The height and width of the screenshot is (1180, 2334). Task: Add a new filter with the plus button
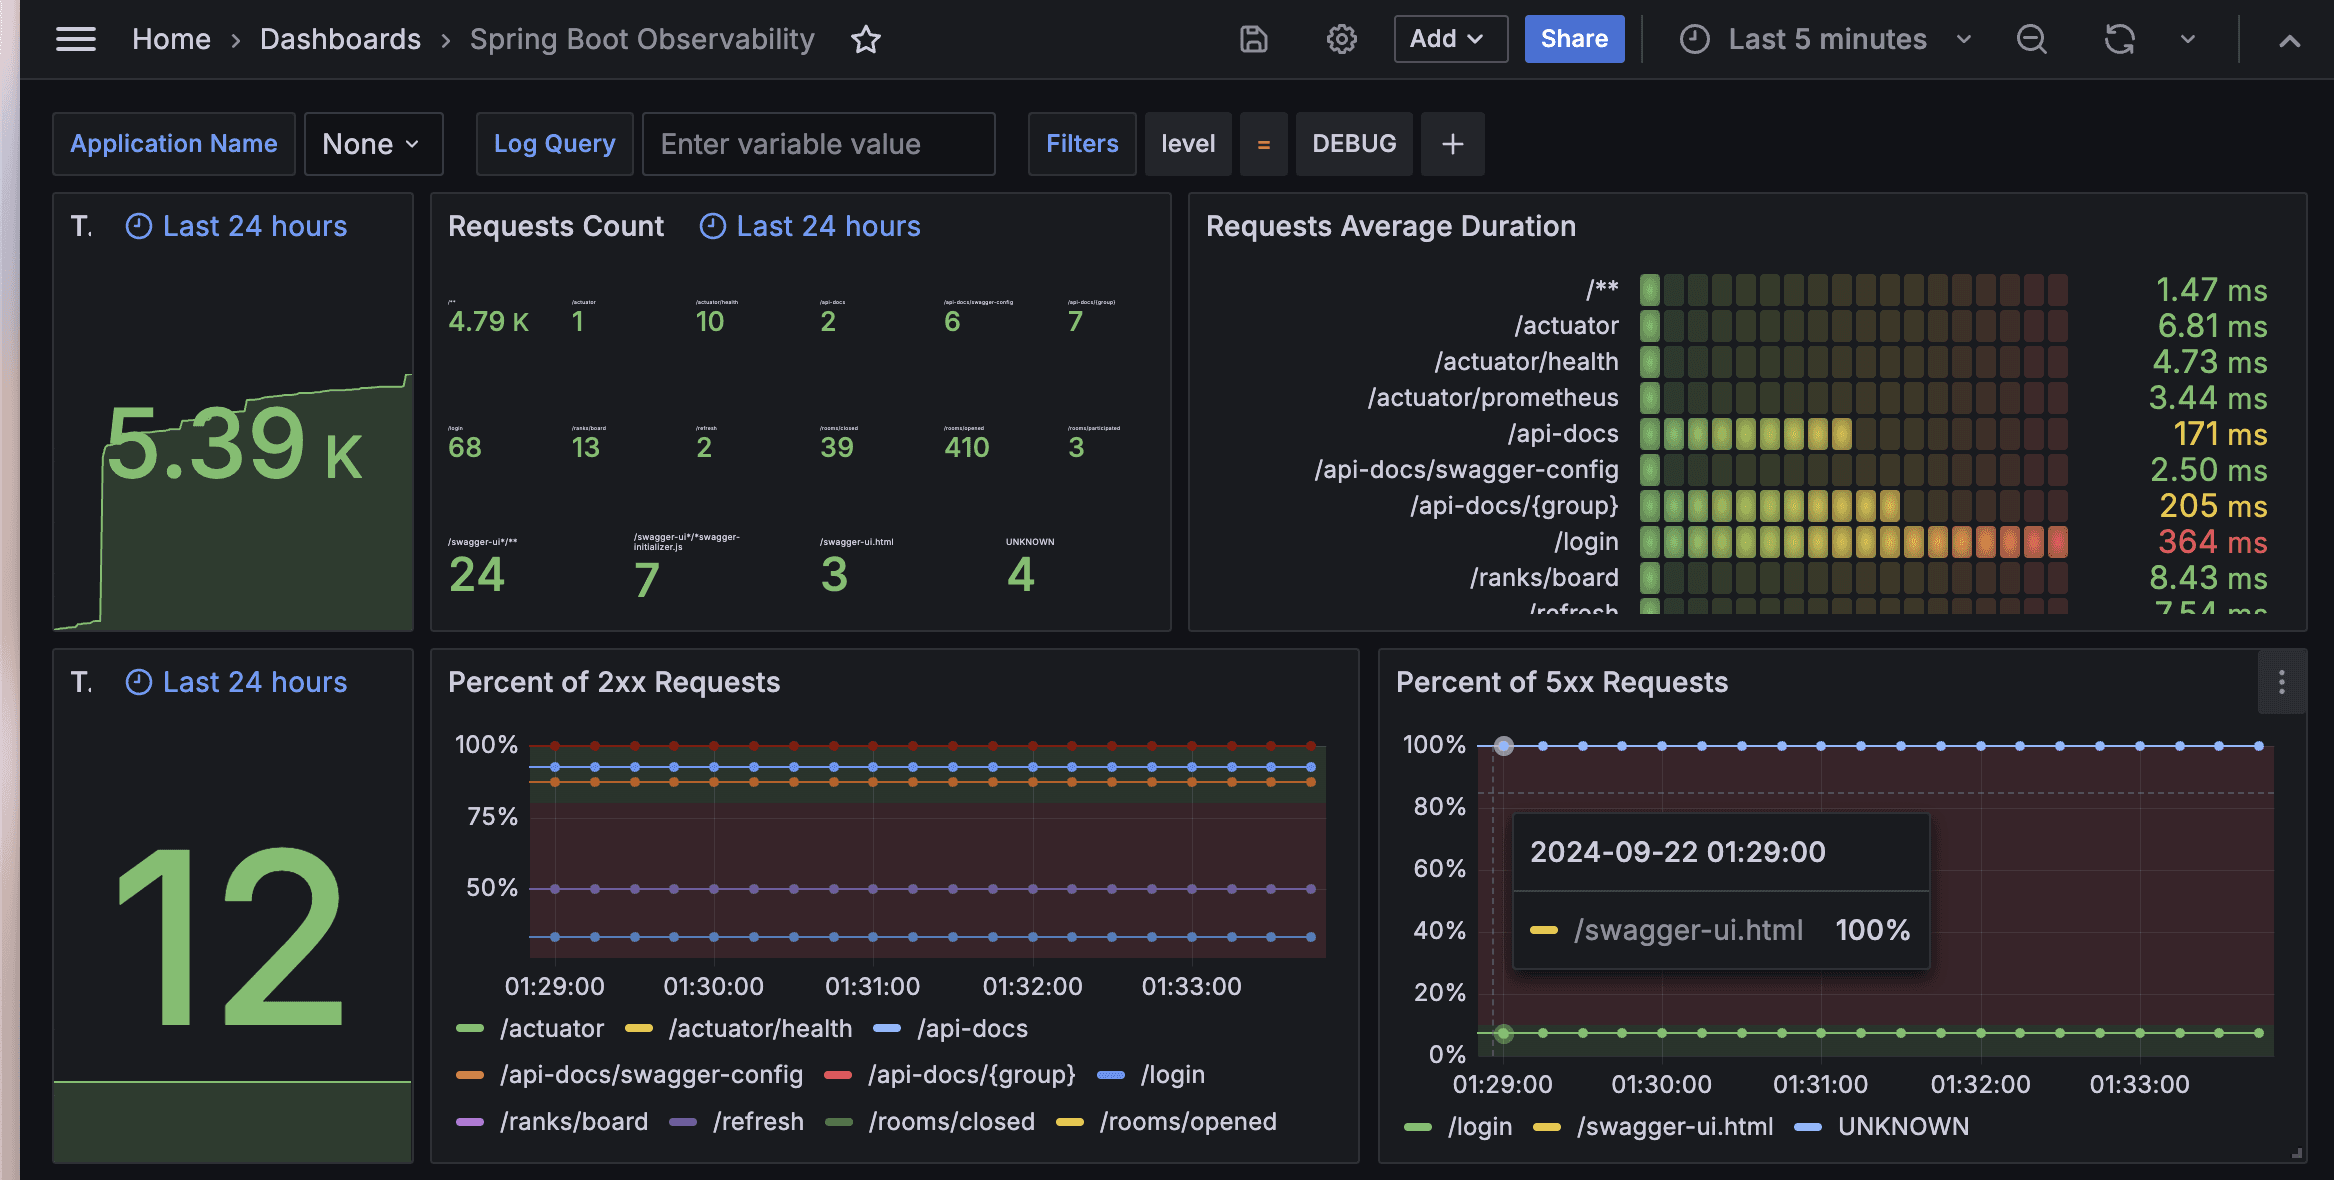1452,144
